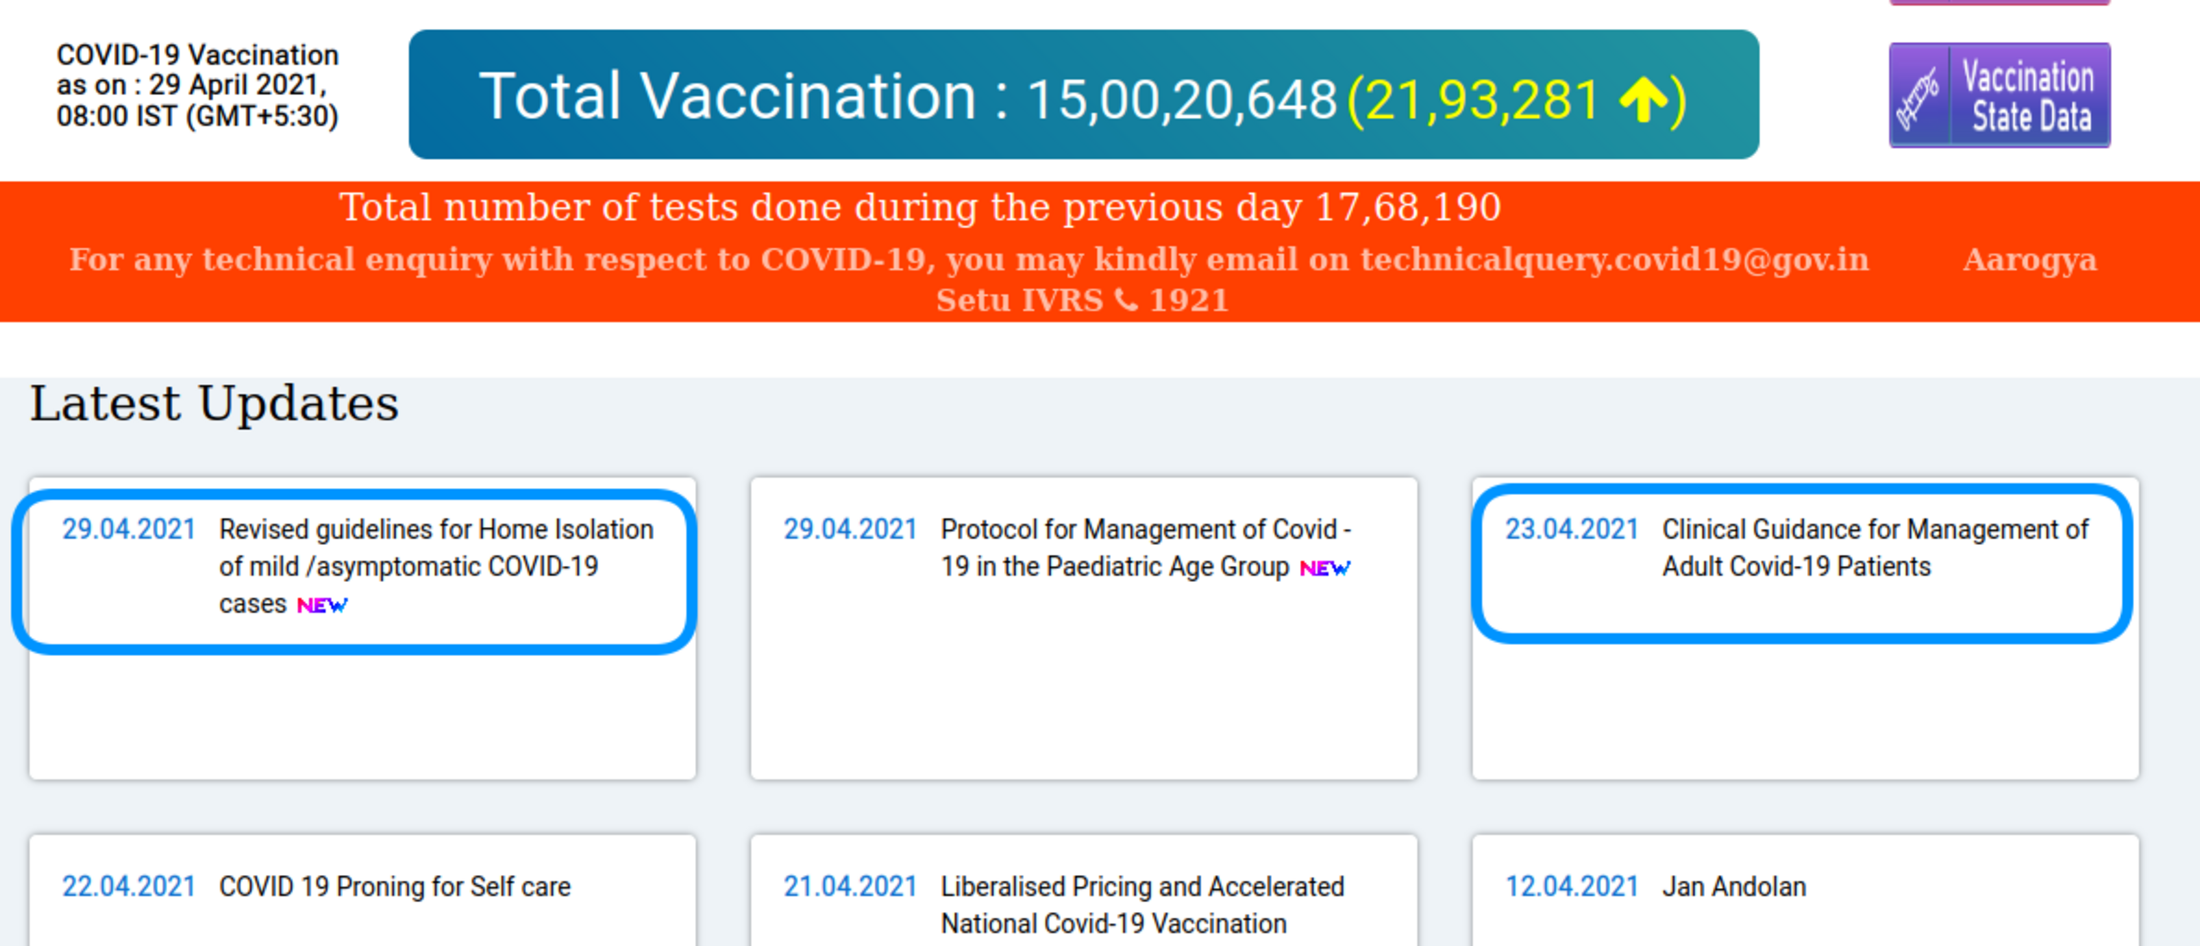
Task: Click the NEW badge on Paediatric Age Group protocol
Action: [1325, 568]
